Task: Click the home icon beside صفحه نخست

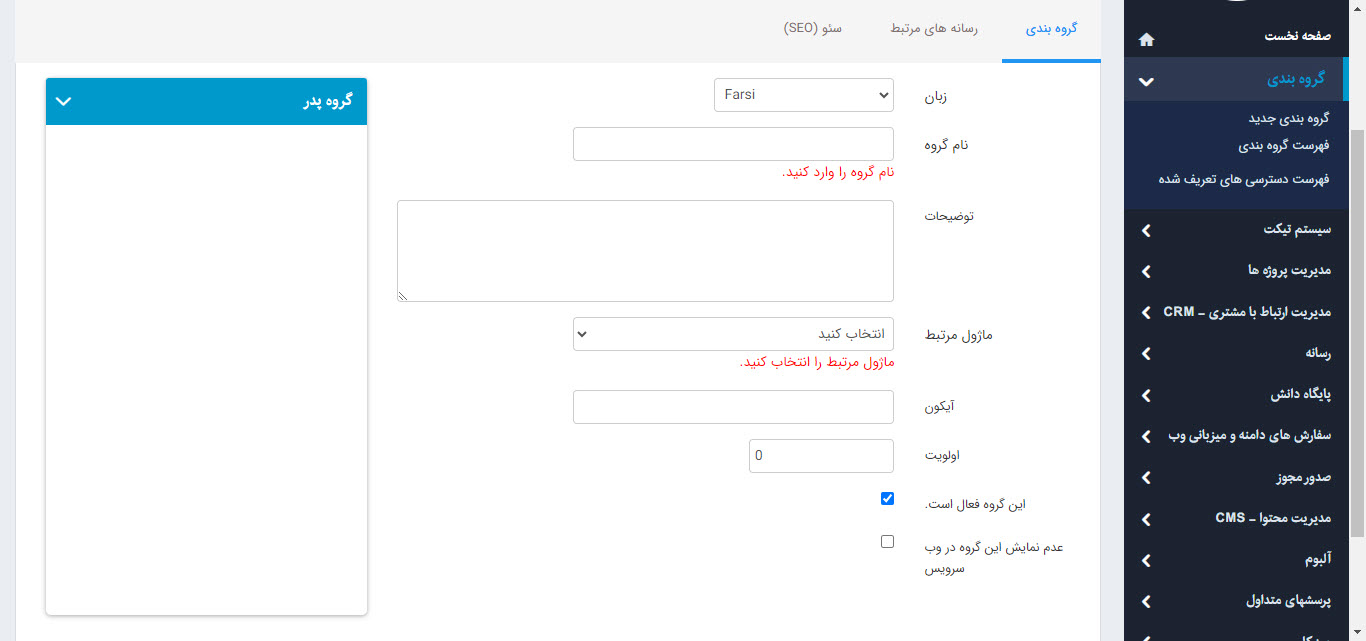Action: click(x=1146, y=39)
